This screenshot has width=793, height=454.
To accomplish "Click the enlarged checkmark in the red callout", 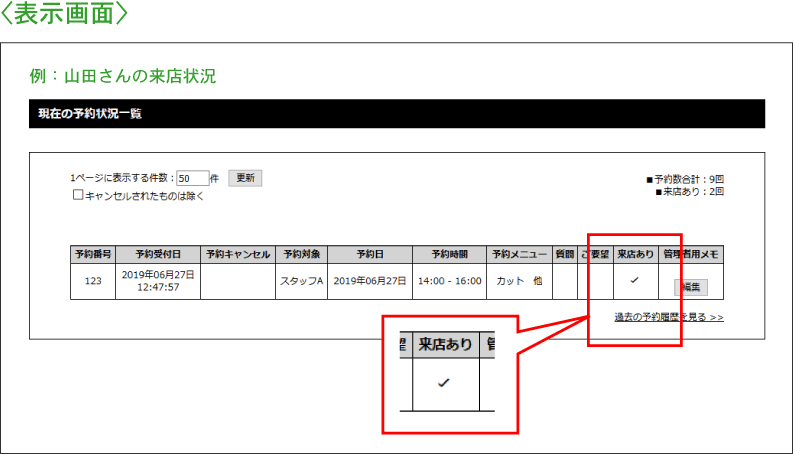I will pos(444,383).
